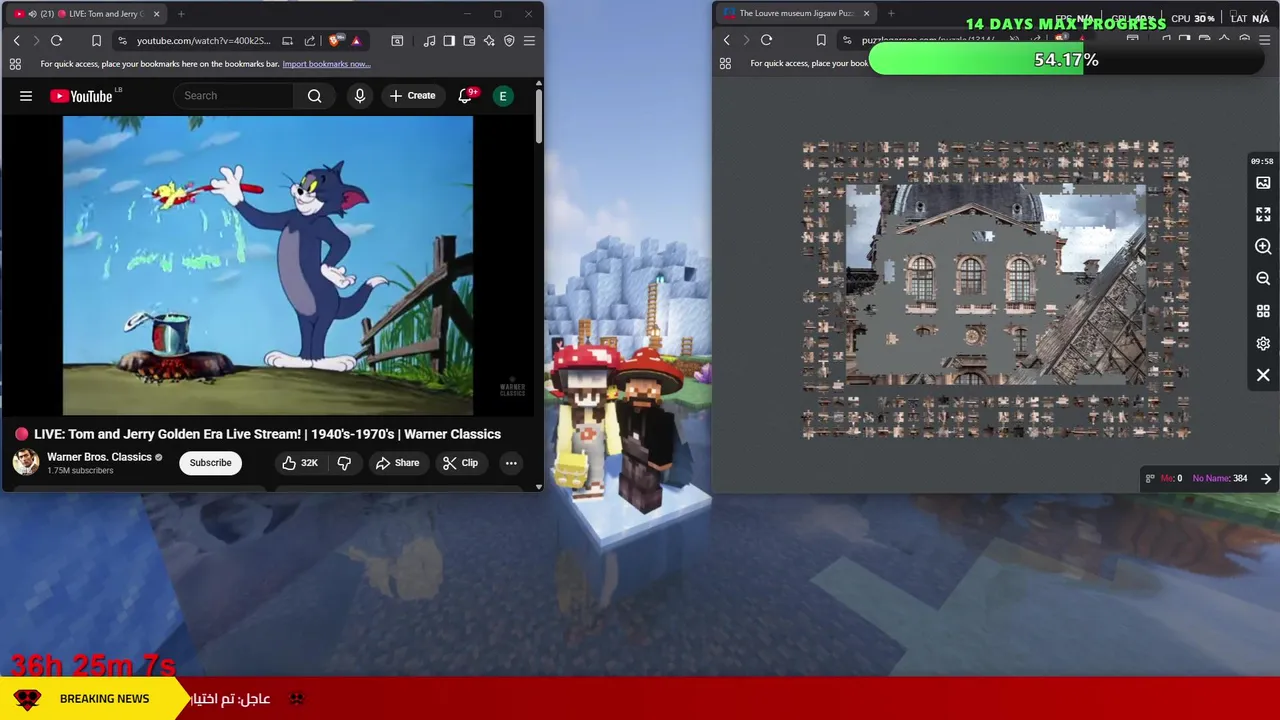Open Warner Bros. Classics channel name
This screenshot has width=1280, height=720.
click(x=99, y=457)
